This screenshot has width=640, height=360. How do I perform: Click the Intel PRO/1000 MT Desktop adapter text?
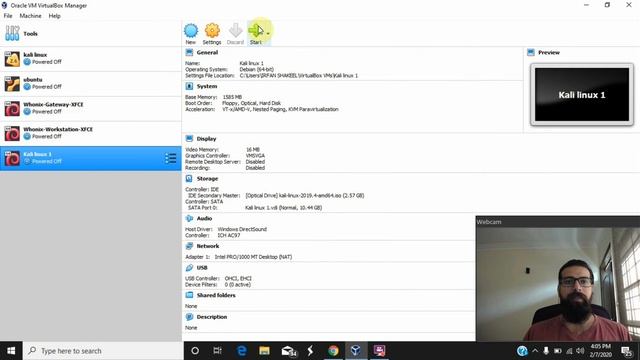(253, 257)
